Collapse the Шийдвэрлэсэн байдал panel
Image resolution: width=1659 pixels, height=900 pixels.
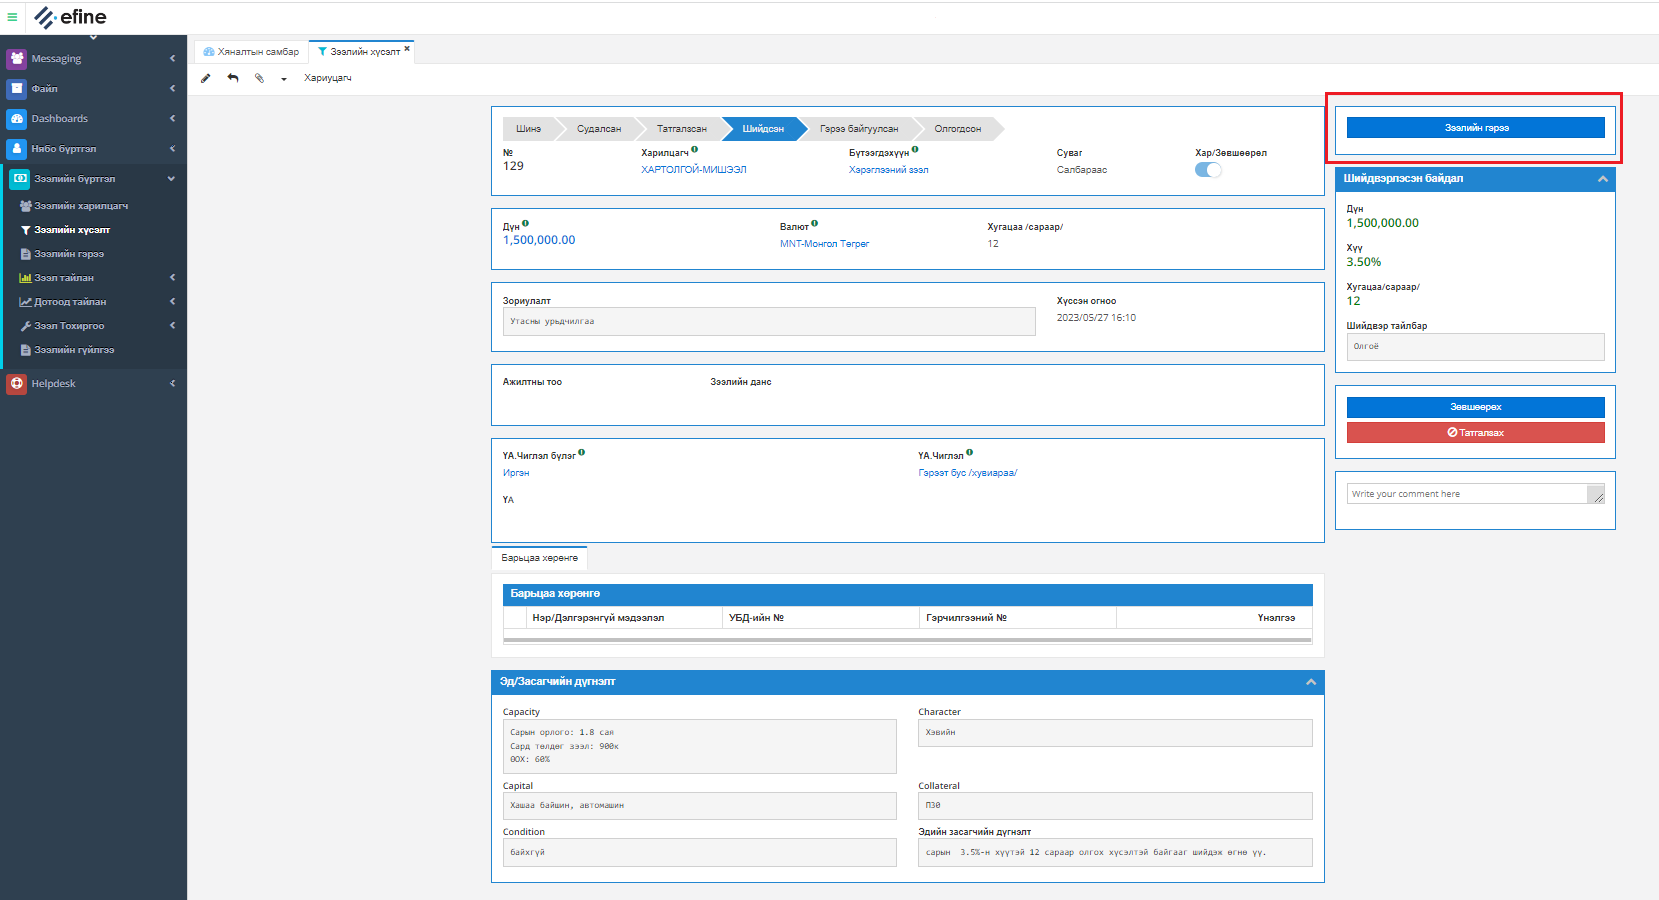tap(1602, 179)
